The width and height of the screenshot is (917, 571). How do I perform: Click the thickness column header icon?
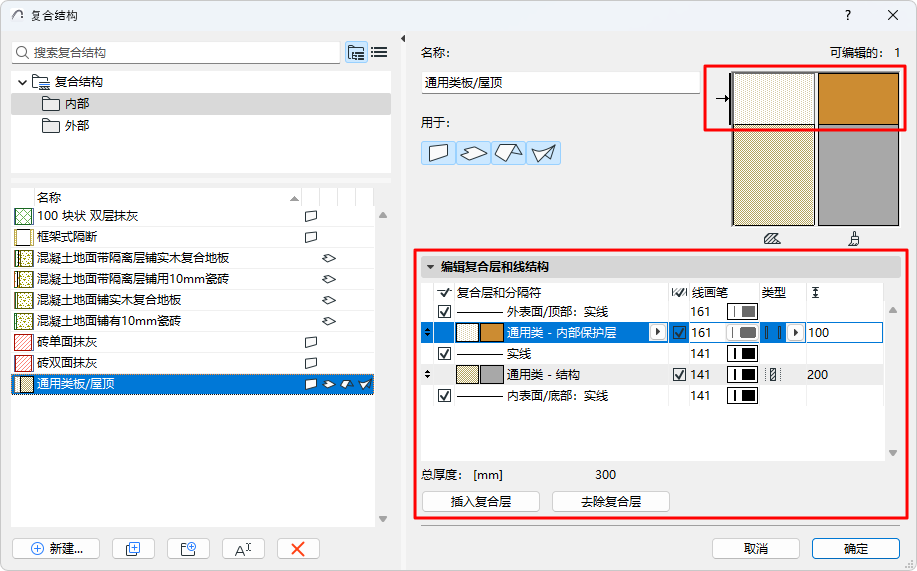click(816, 292)
